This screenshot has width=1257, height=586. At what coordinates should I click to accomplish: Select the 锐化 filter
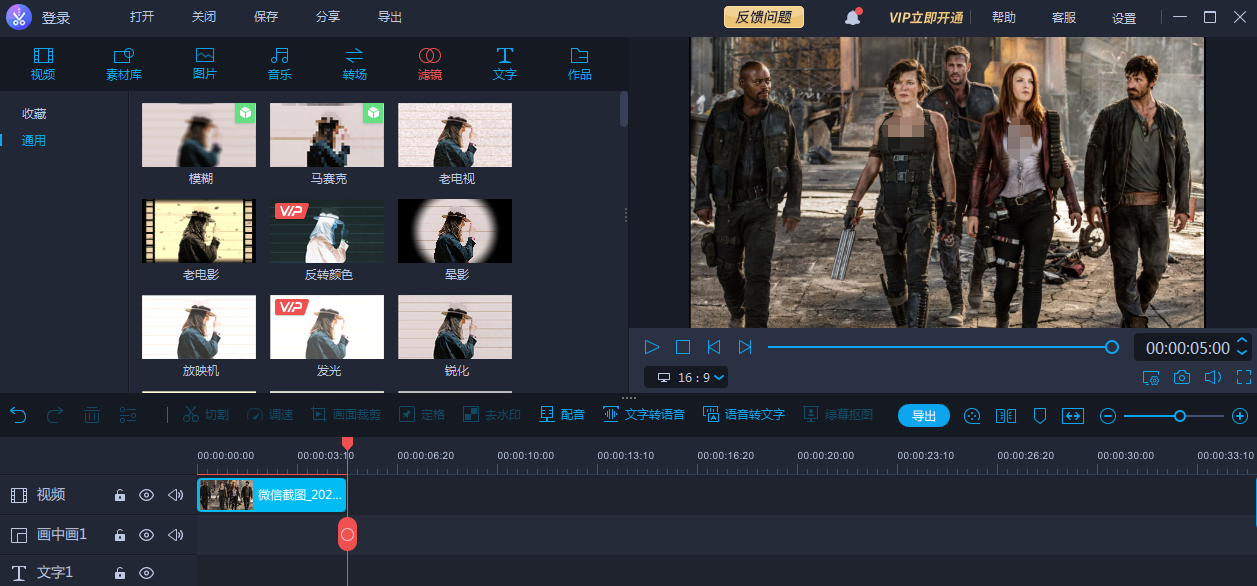[x=455, y=327]
